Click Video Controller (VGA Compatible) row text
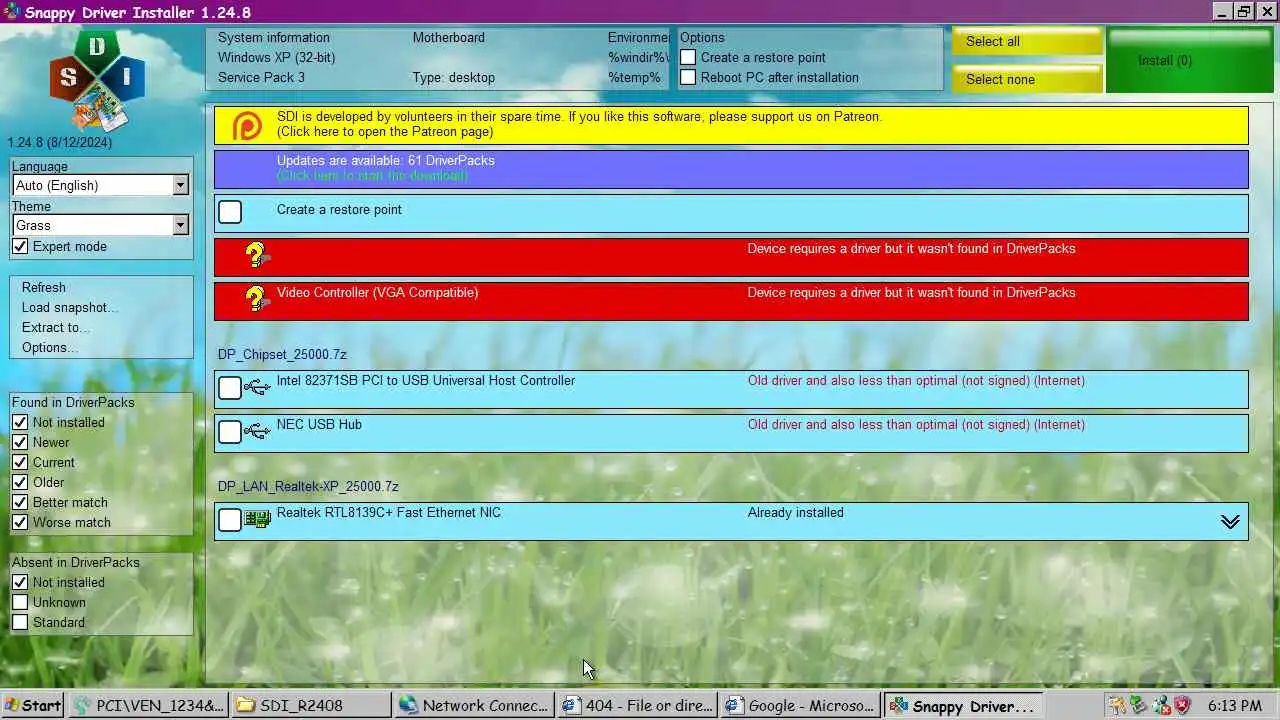1280x720 pixels. pos(377,293)
